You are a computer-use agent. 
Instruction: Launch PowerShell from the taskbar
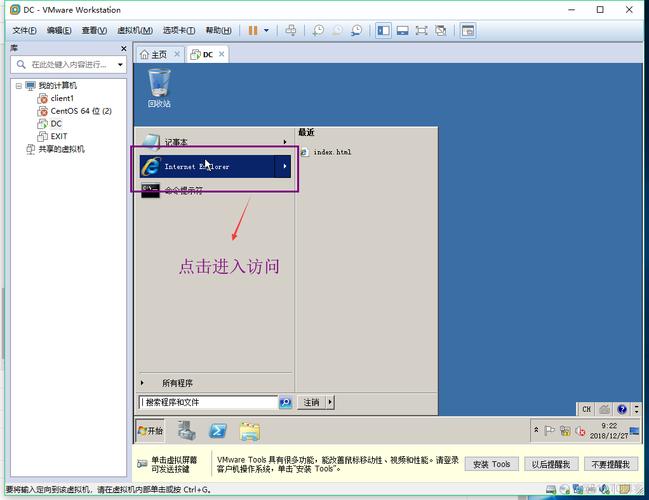click(218, 431)
